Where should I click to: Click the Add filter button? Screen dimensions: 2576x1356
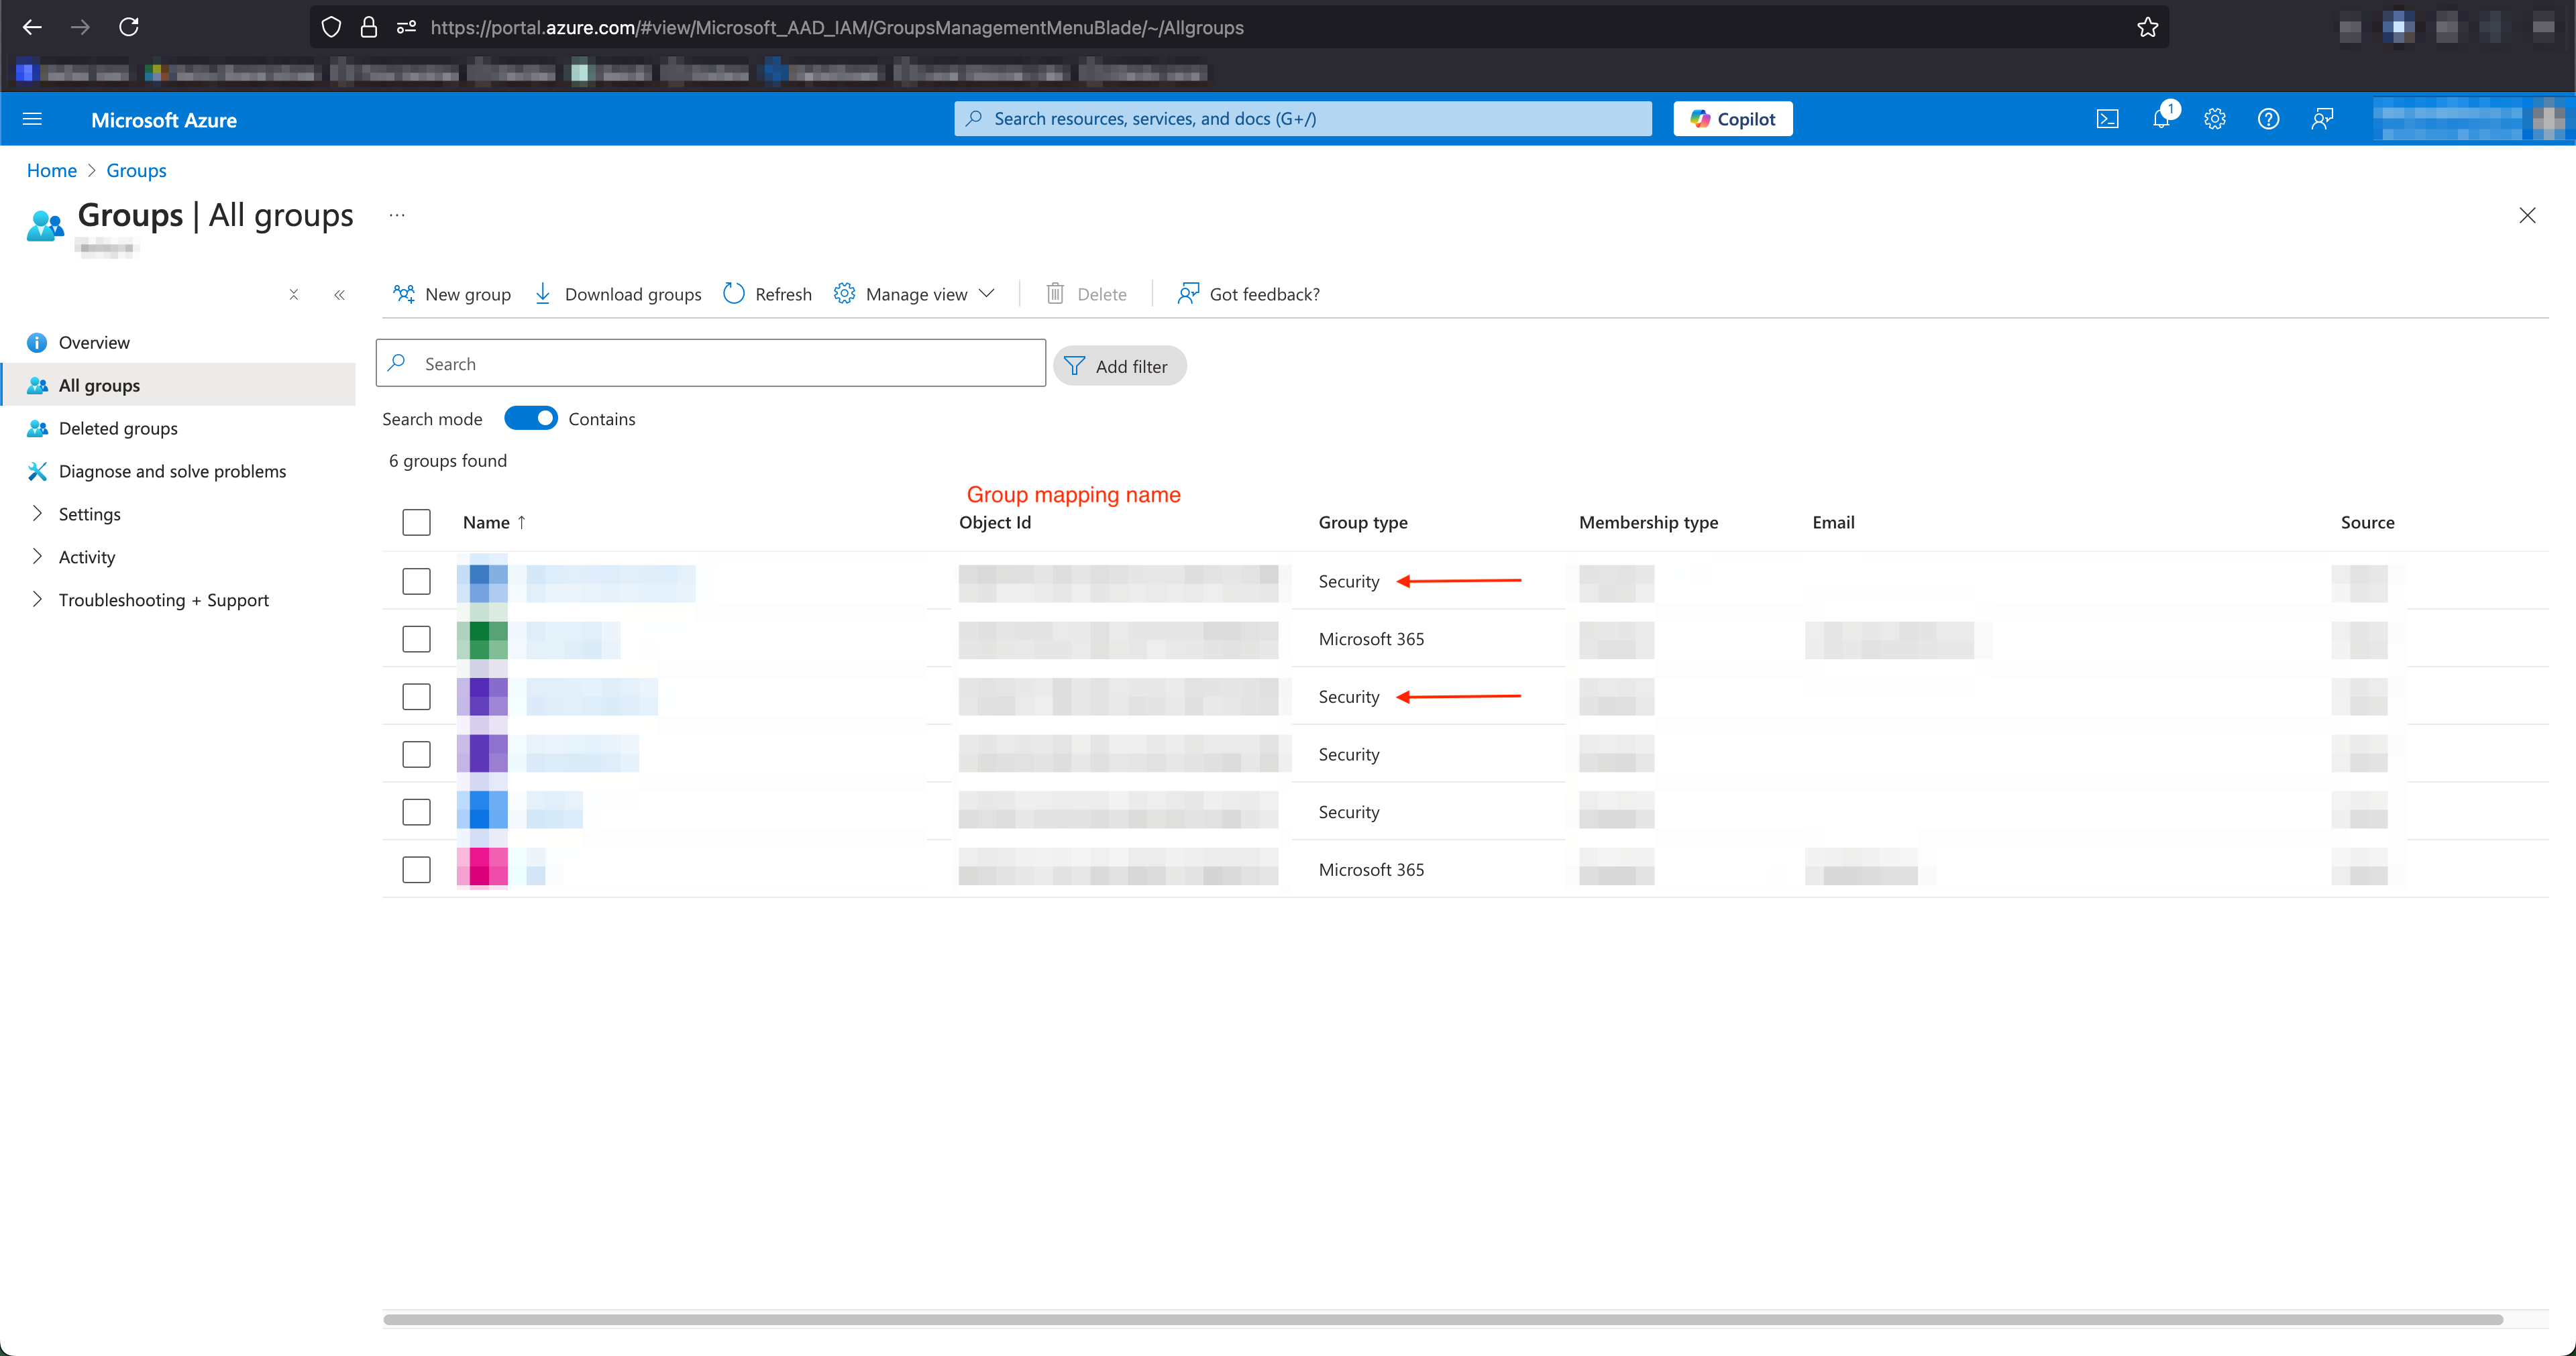tap(1119, 366)
